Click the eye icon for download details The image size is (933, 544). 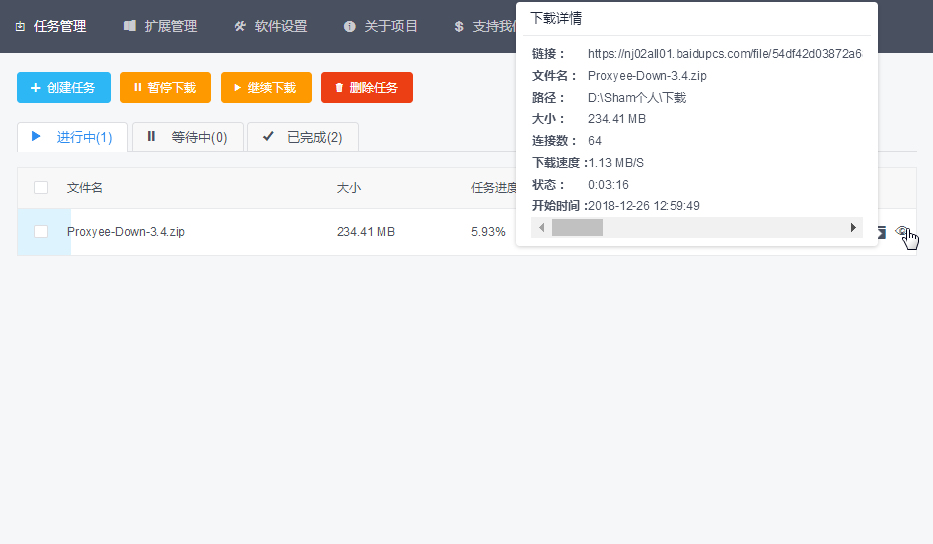[x=902, y=232]
